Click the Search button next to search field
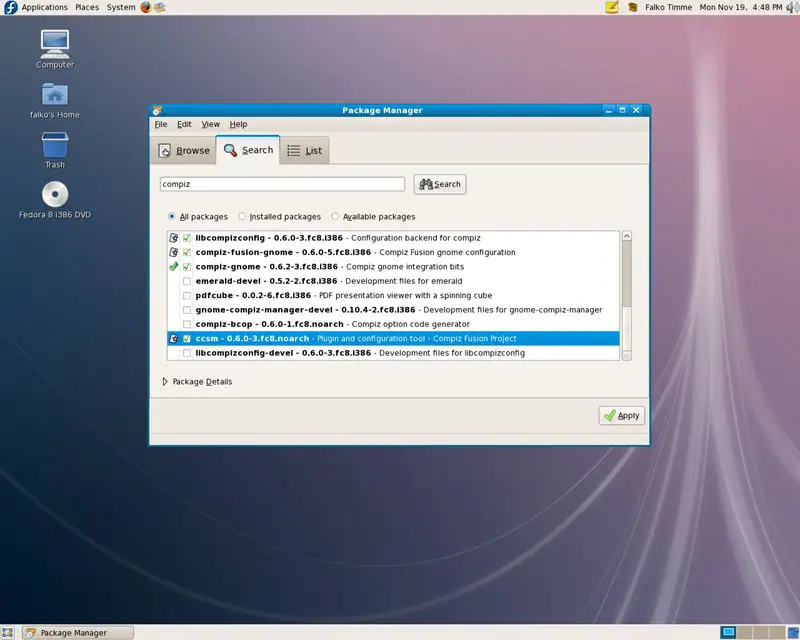The height and width of the screenshot is (640, 800). (x=440, y=184)
